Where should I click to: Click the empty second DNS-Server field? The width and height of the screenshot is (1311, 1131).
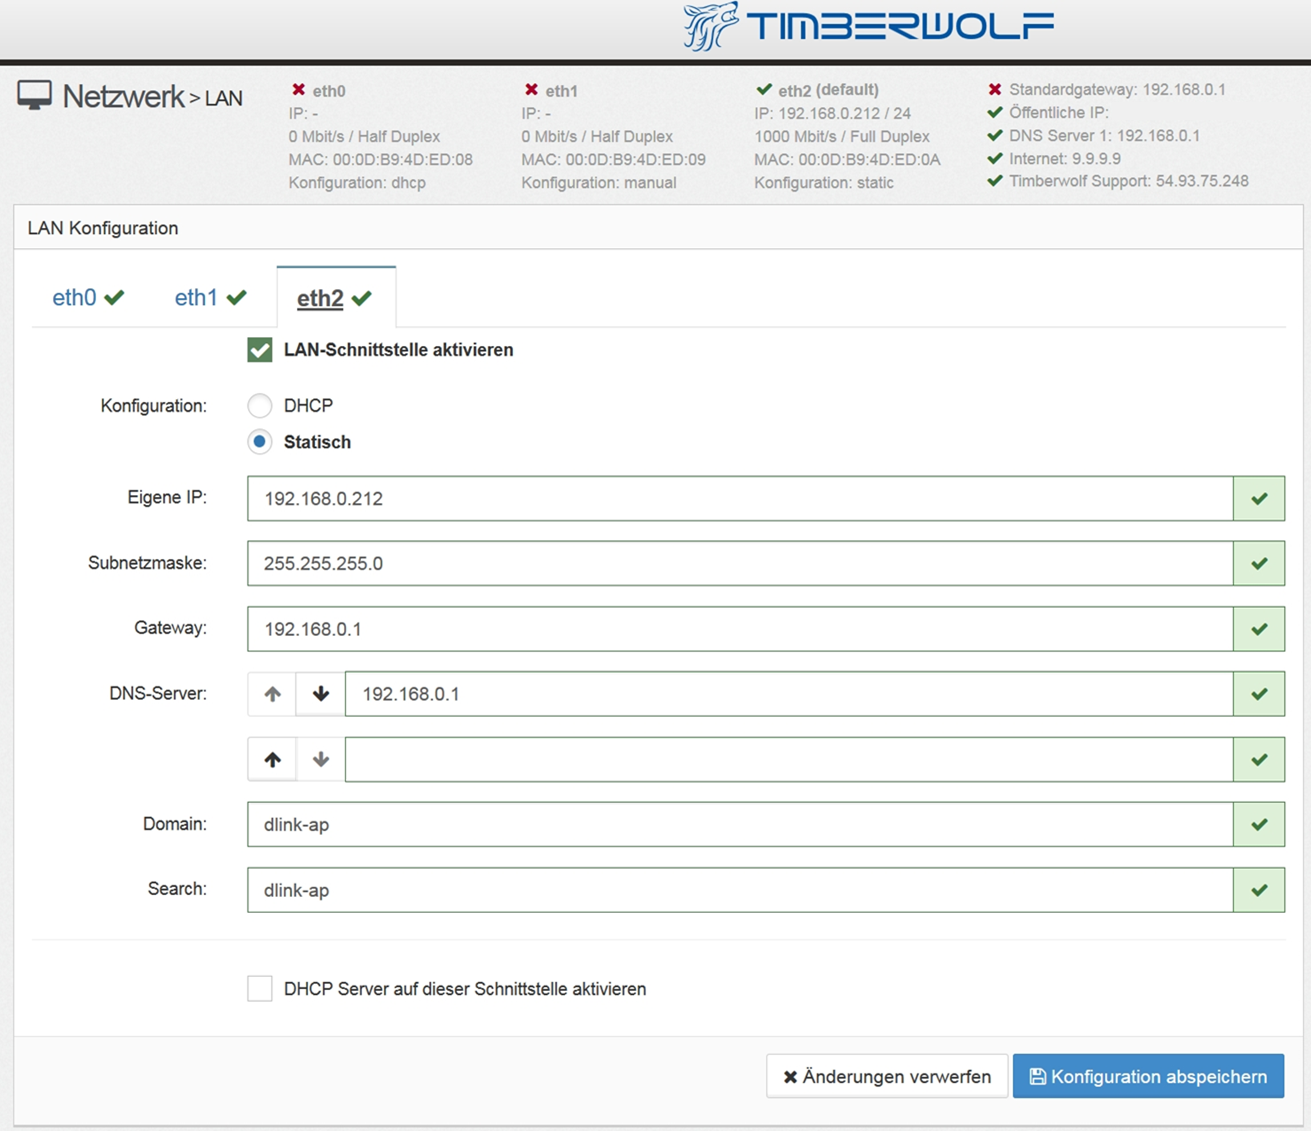click(x=789, y=760)
